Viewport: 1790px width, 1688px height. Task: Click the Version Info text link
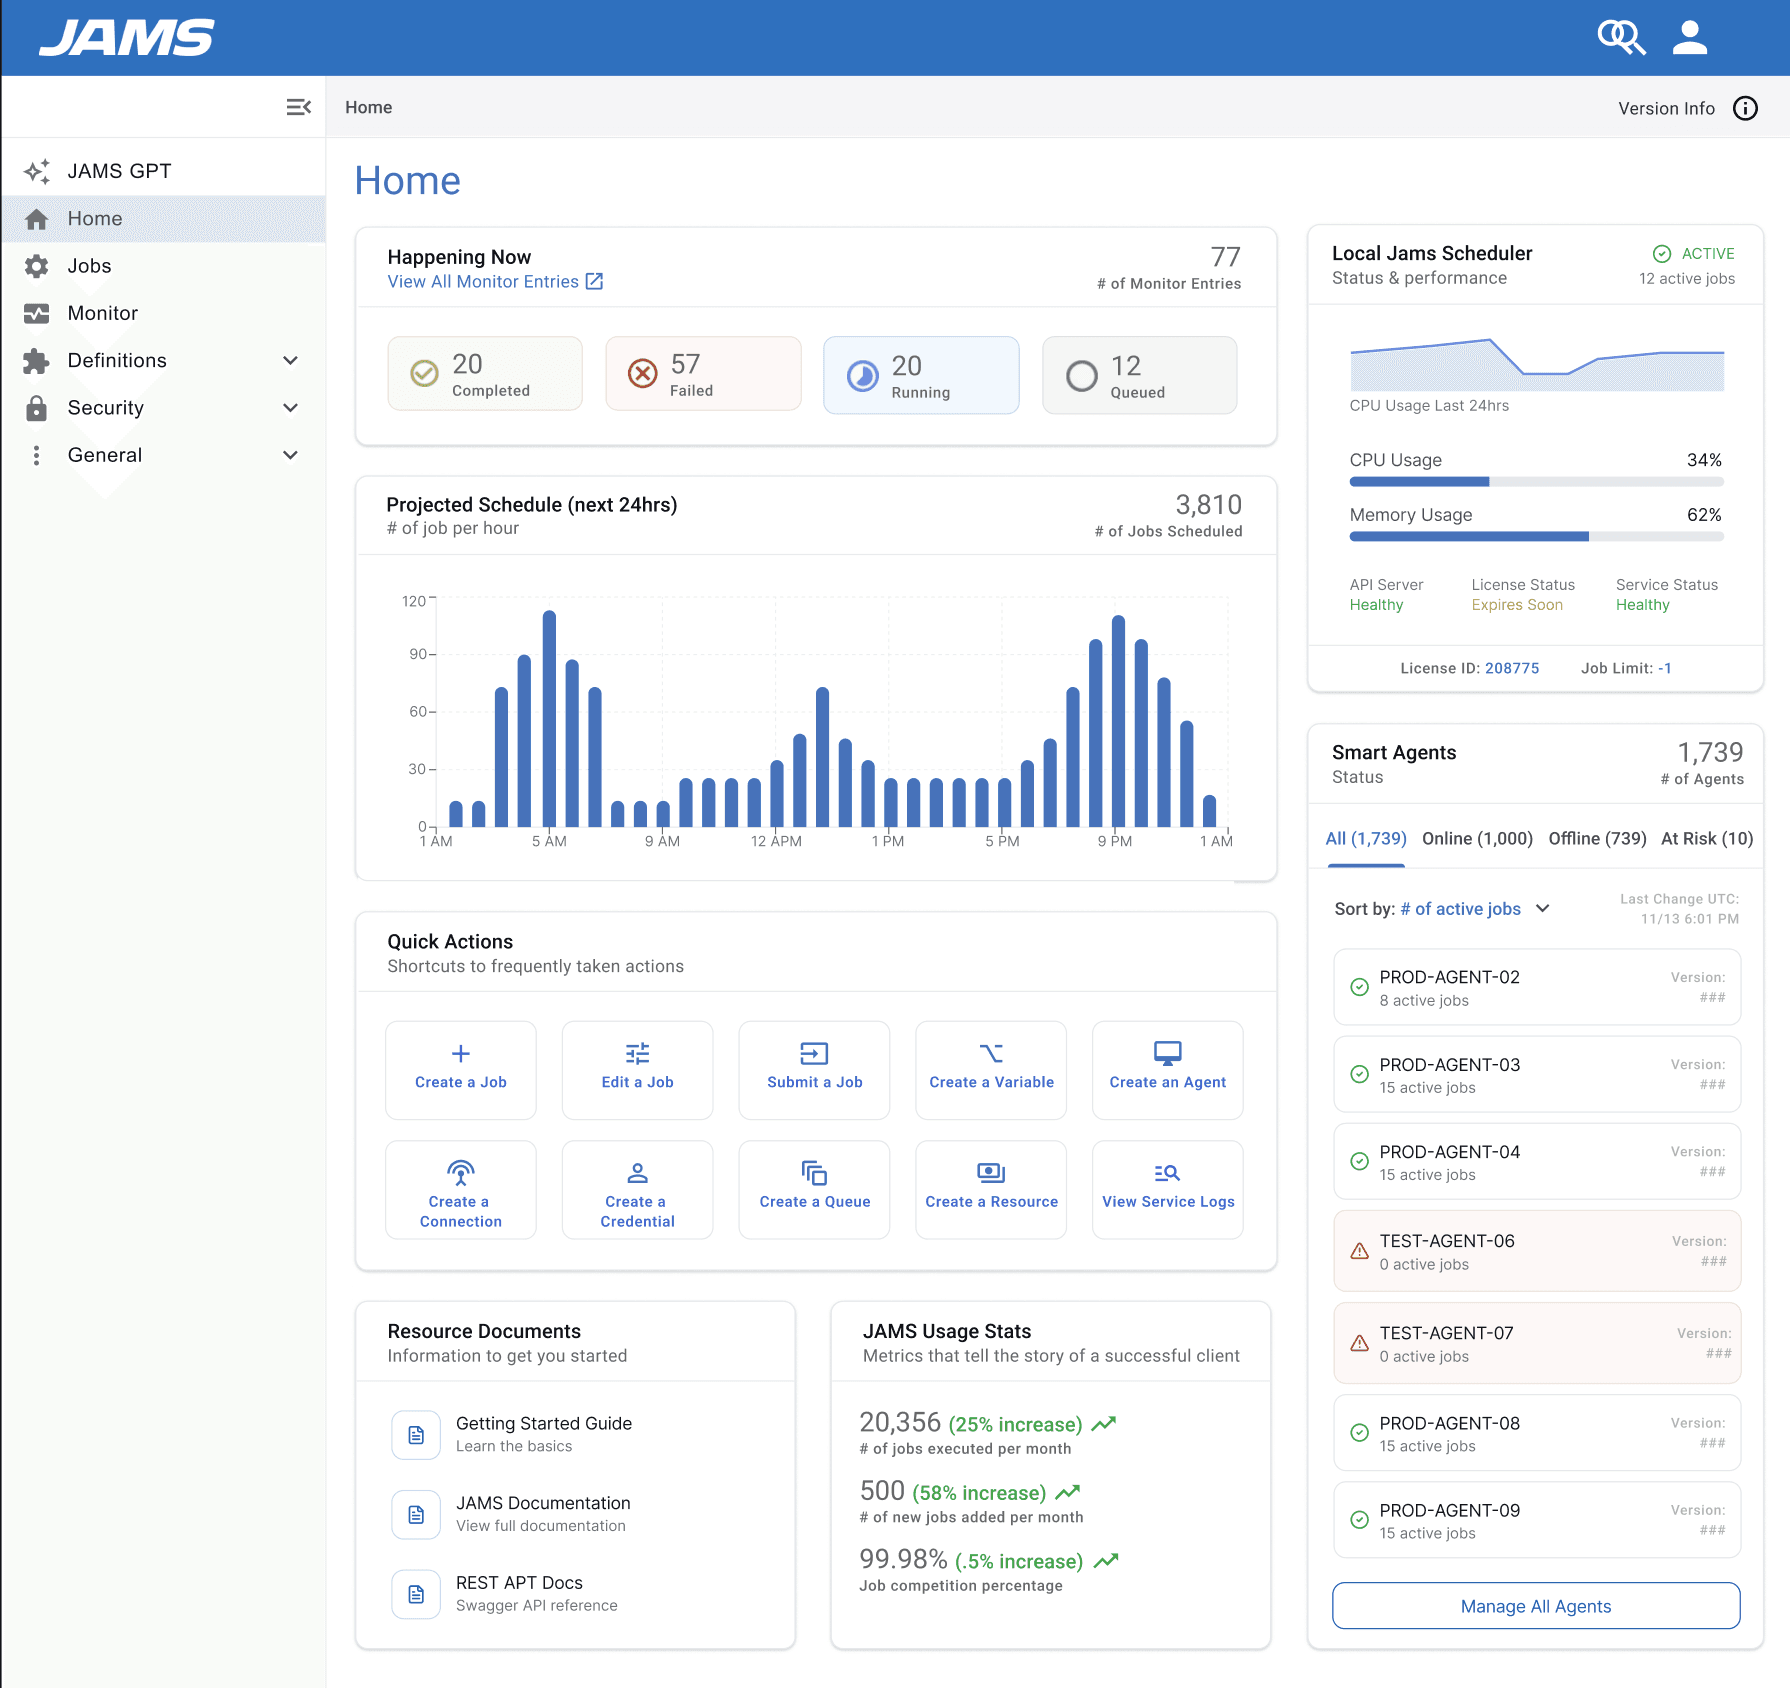(1666, 108)
